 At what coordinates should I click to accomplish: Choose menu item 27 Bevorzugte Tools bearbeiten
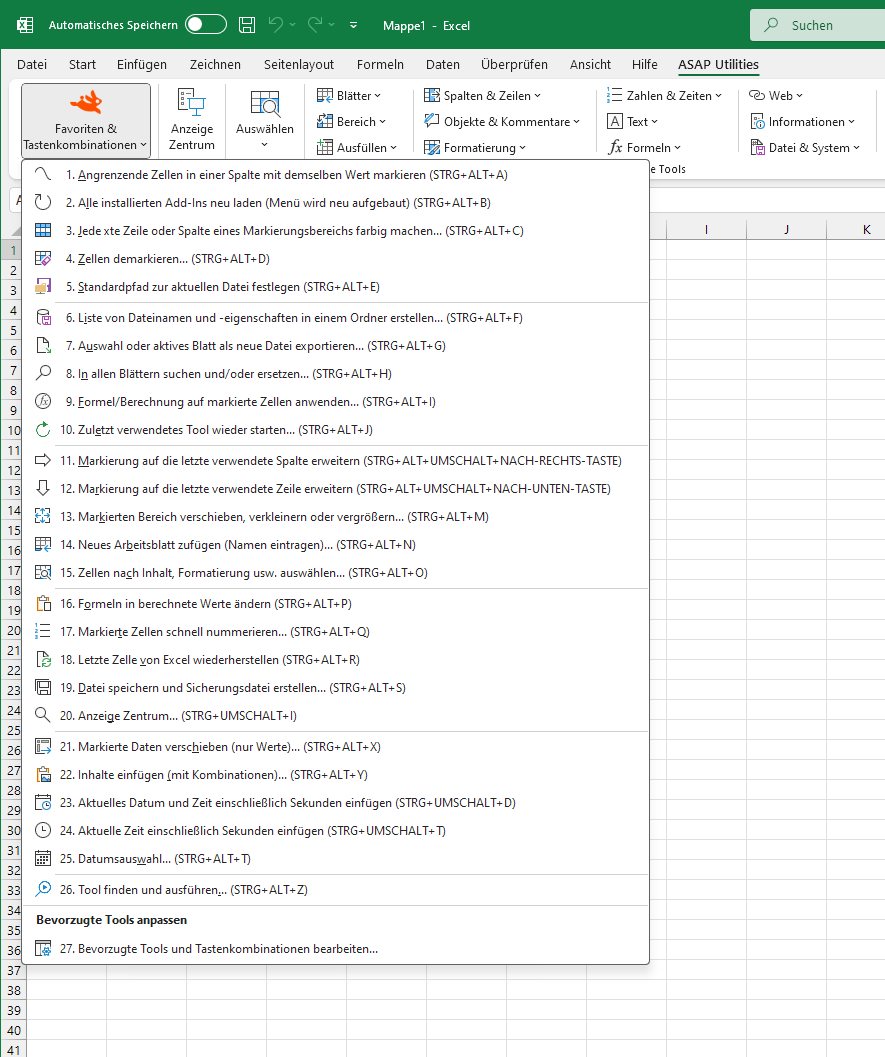click(336, 948)
